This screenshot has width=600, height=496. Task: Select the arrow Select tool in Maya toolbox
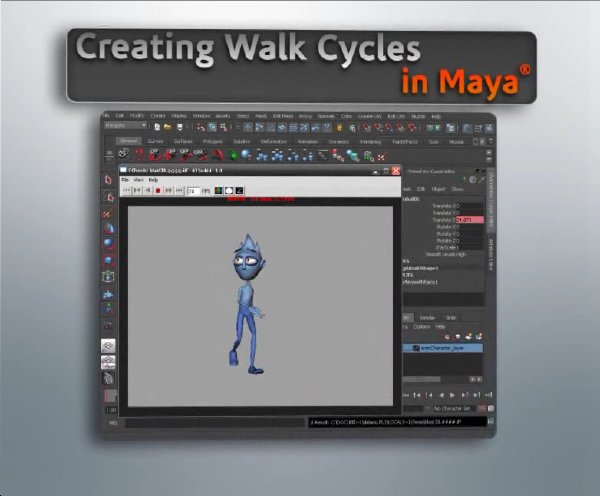pyautogui.click(x=108, y=179)
